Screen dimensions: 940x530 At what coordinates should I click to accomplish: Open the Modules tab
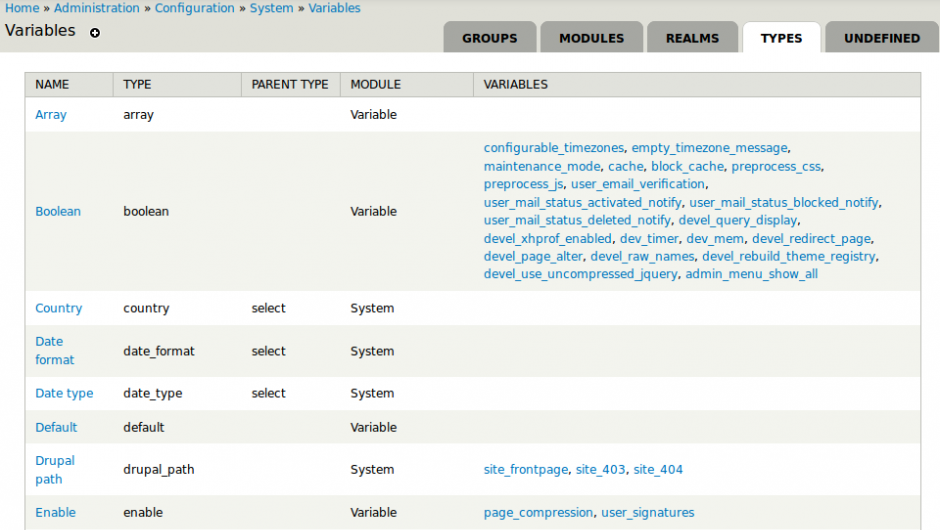tap(591, 38)
